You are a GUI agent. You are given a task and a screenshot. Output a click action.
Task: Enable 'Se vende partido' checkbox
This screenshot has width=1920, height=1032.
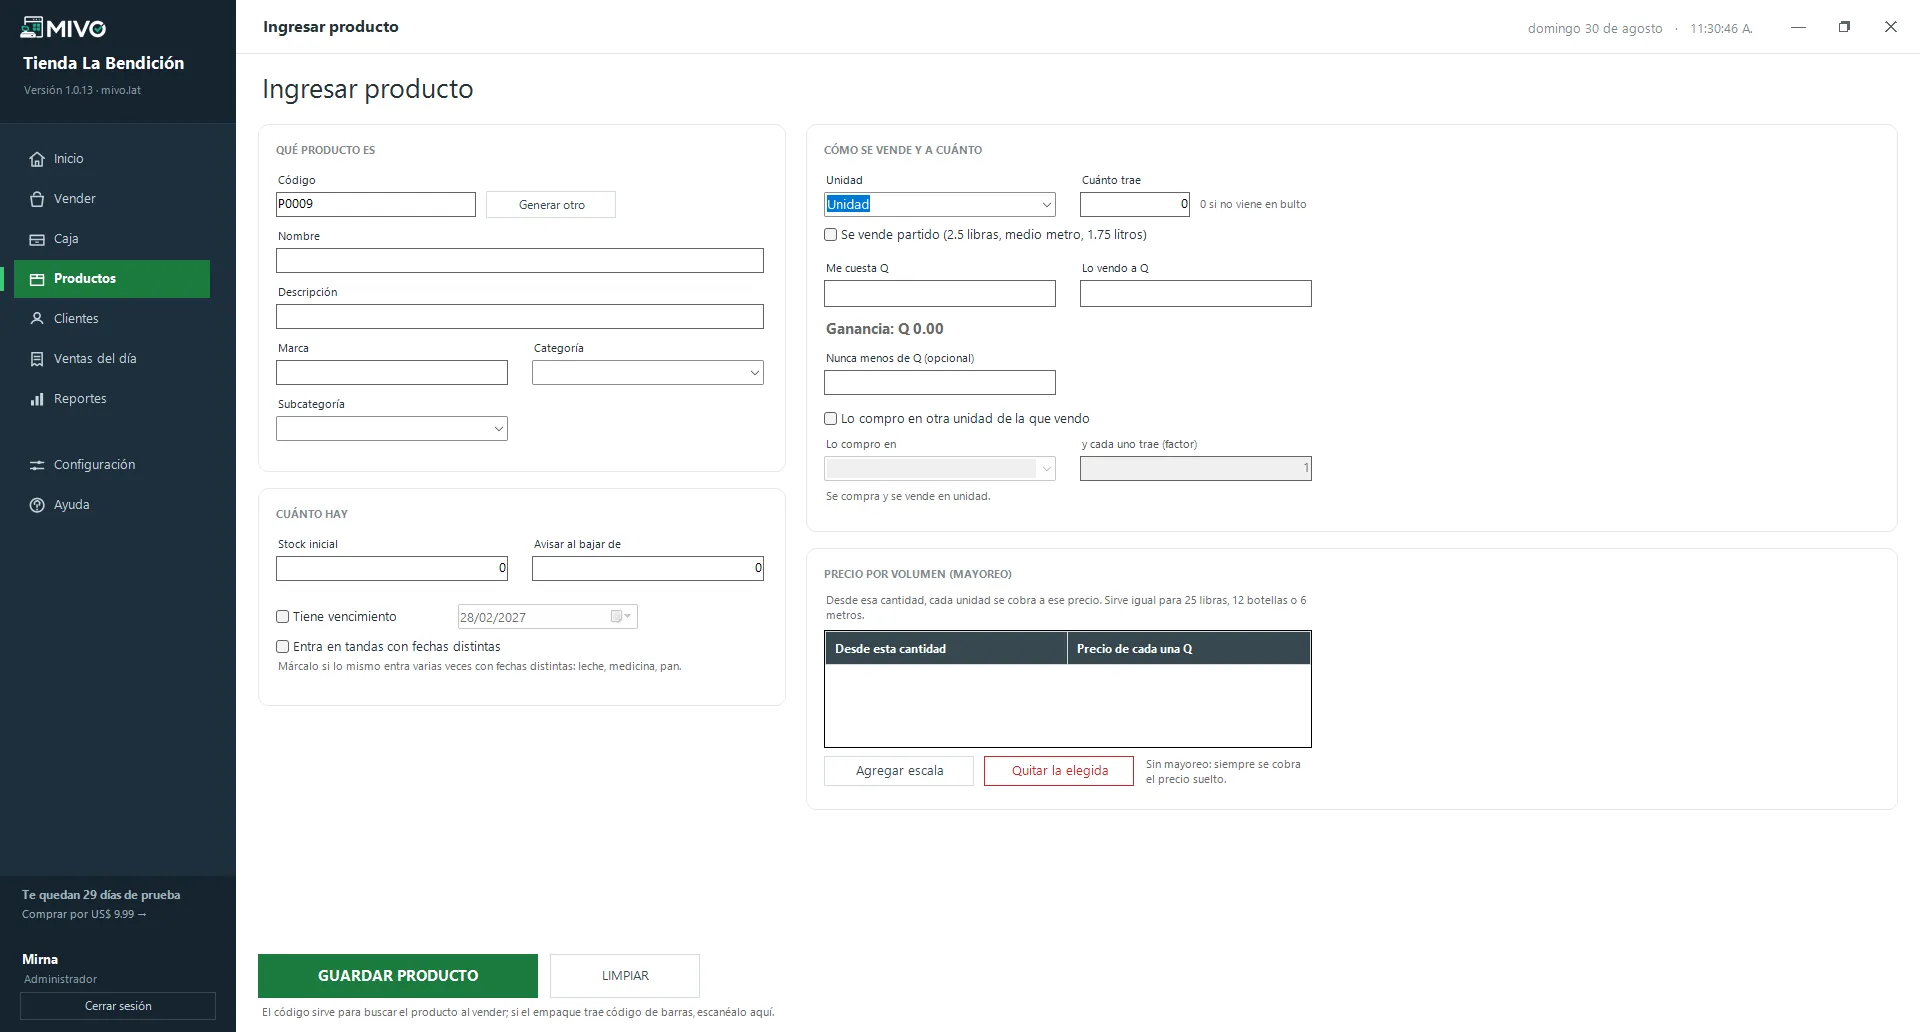tap(830, 235)
